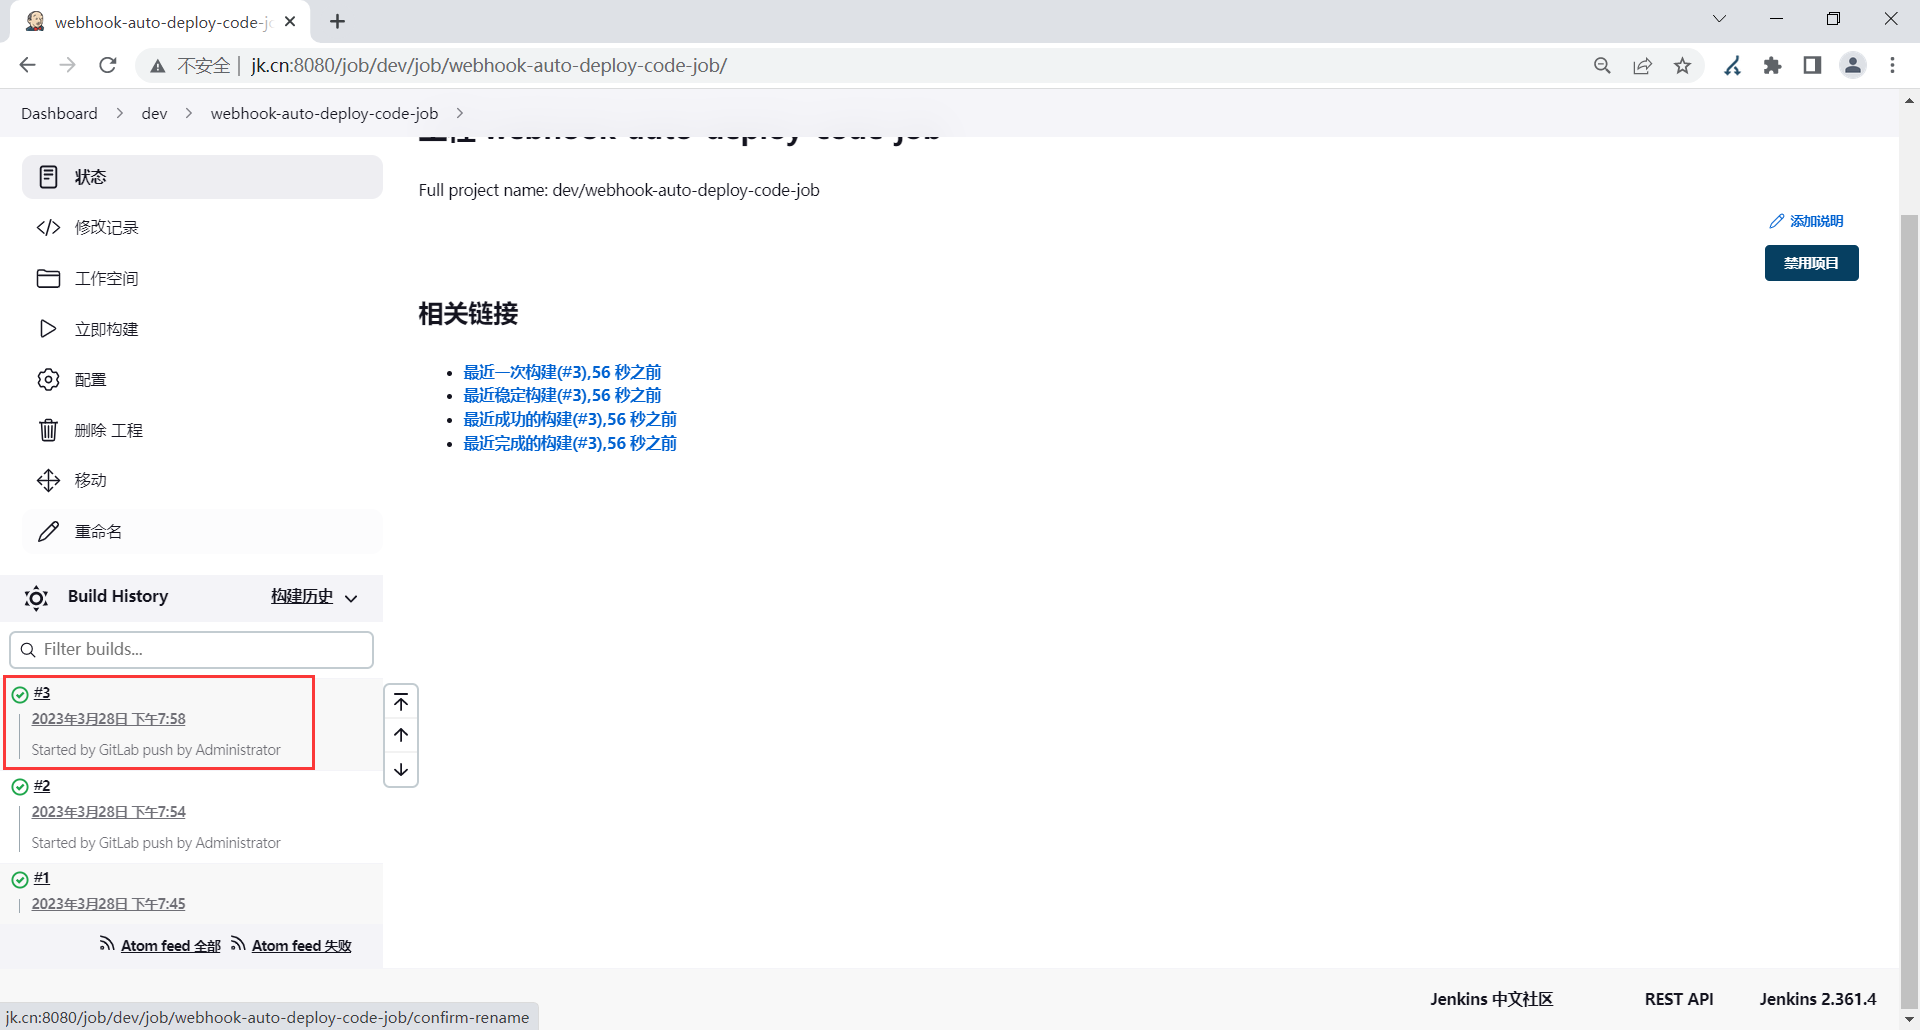
Task: Open 最近完成的构建(#3) link
Action: pyautogui.click(x=570, y=443)
